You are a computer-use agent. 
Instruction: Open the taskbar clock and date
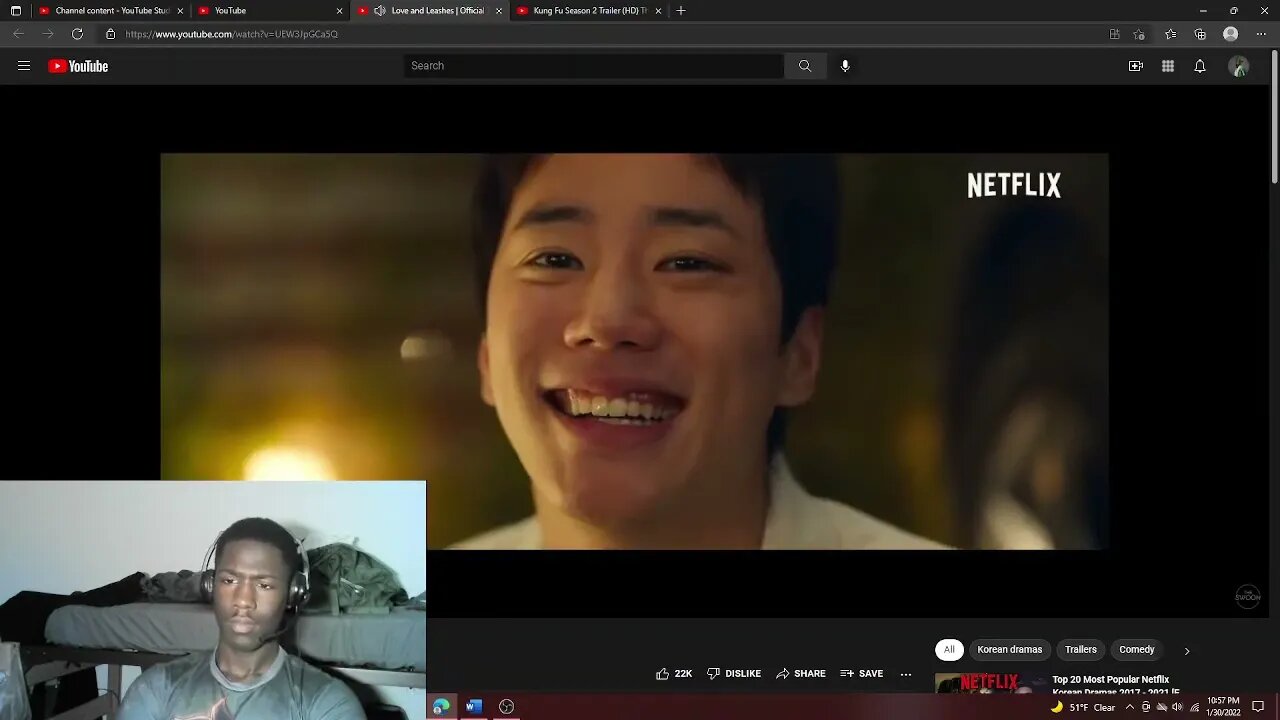pos(1224,707)
